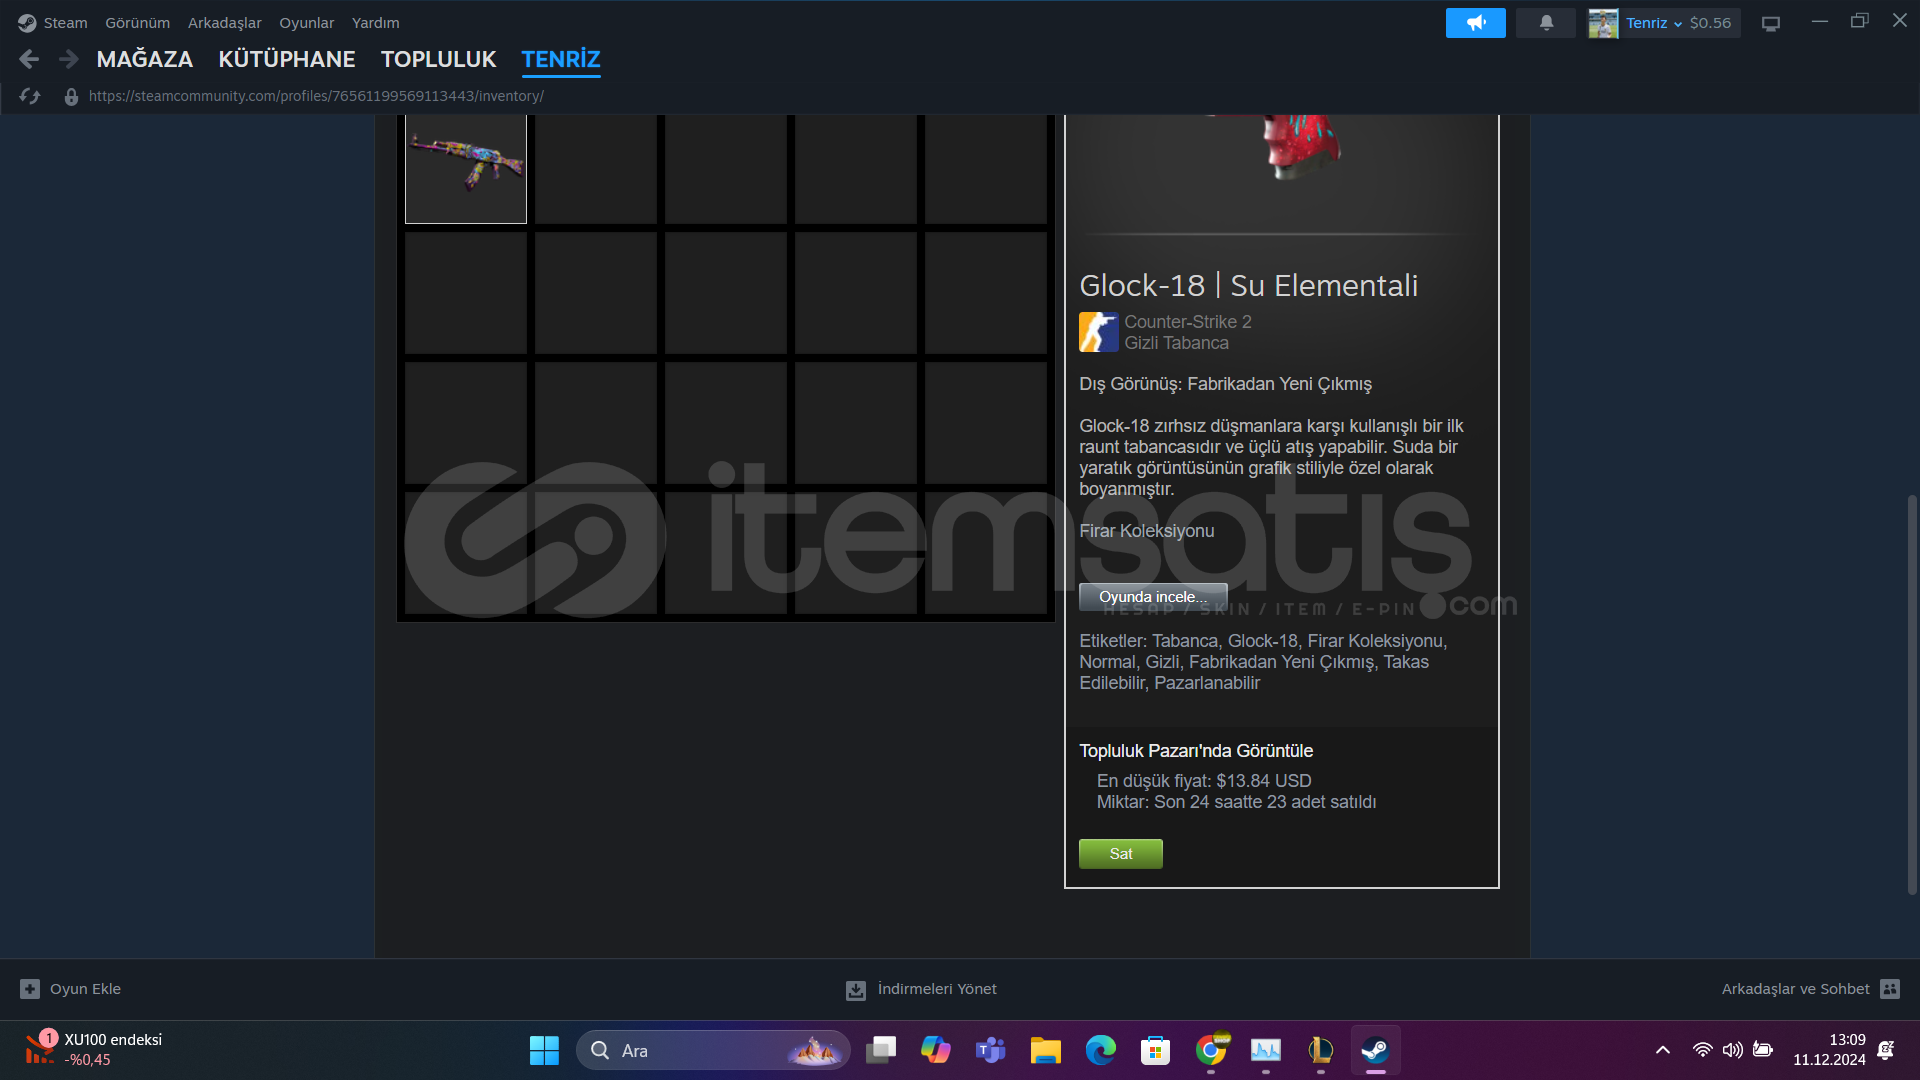
Task: Open Steam from the Windows taskbar
Action: click(1375, 1050)
